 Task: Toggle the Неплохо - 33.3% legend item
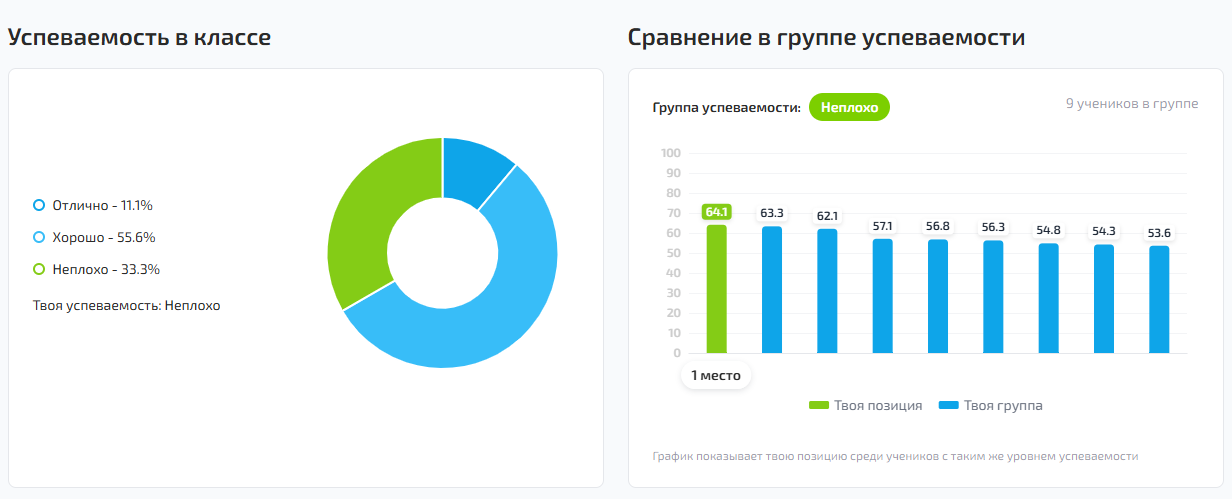click(96, 269)
